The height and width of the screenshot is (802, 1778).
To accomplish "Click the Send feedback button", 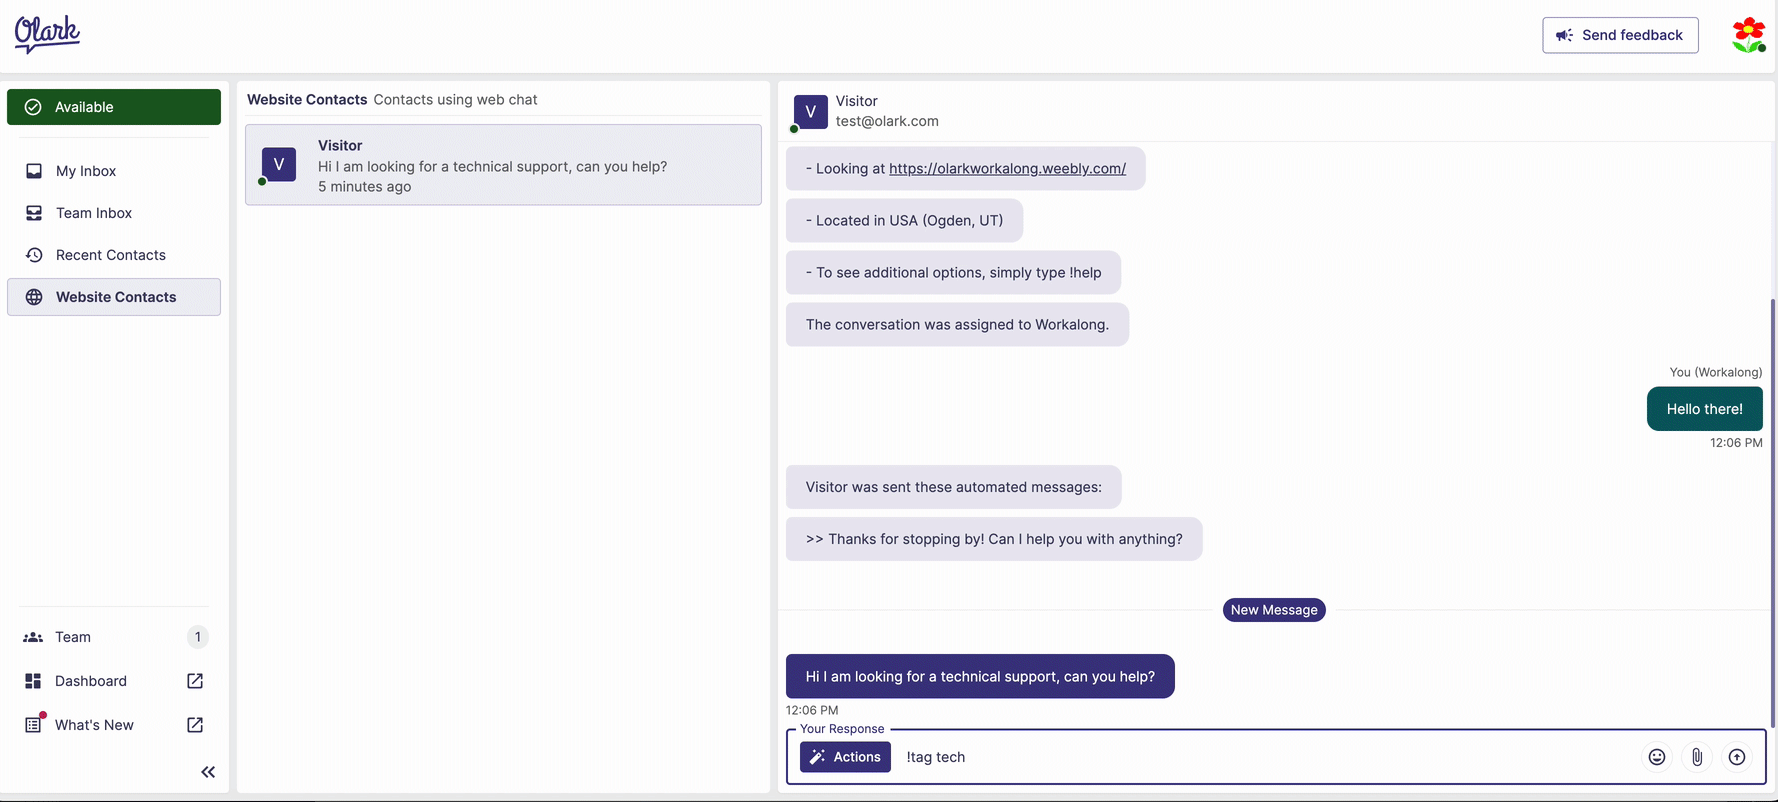I will point(1620,34).
